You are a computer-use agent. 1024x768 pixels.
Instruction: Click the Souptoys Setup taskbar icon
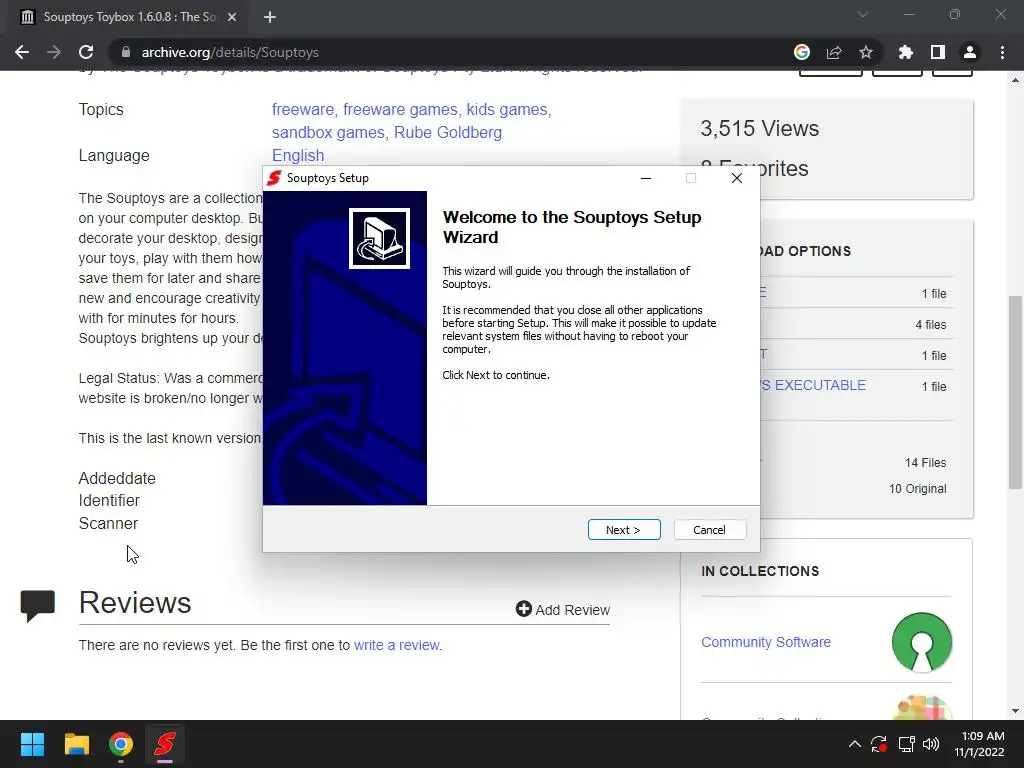click(165, 744)
